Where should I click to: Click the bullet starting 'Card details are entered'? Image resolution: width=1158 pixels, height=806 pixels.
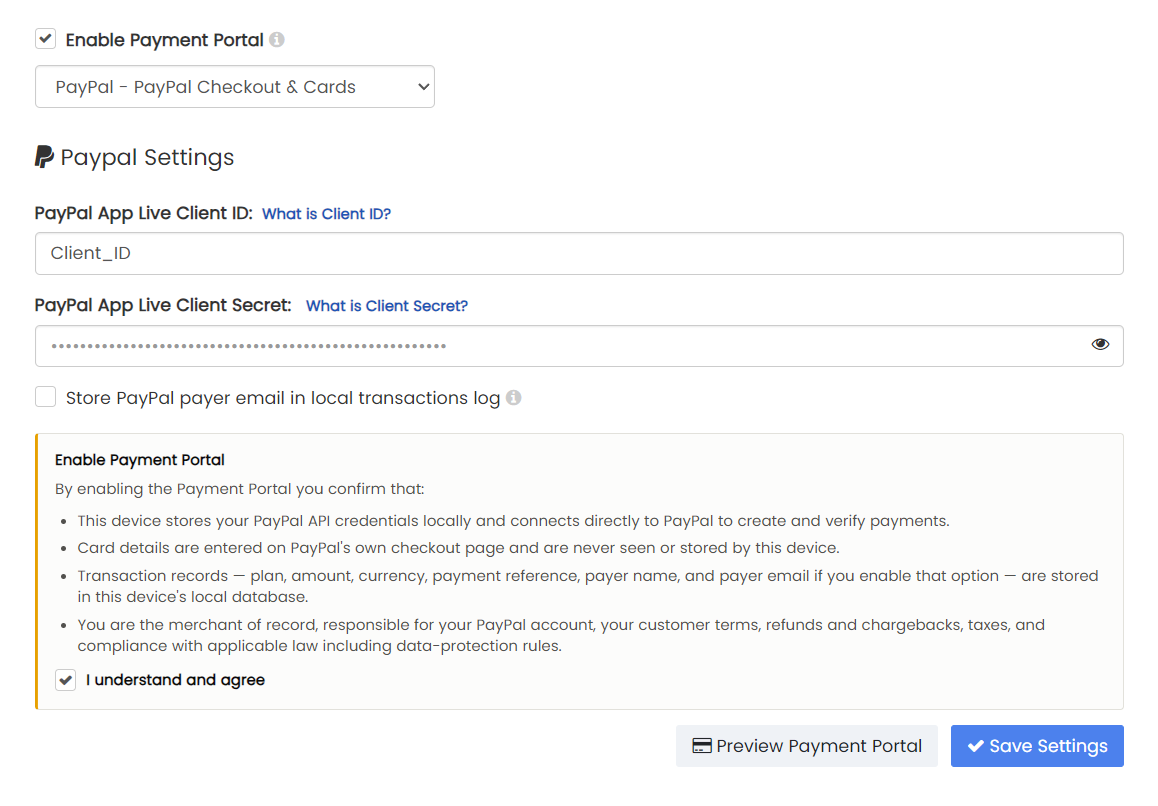tap(459, 548)
